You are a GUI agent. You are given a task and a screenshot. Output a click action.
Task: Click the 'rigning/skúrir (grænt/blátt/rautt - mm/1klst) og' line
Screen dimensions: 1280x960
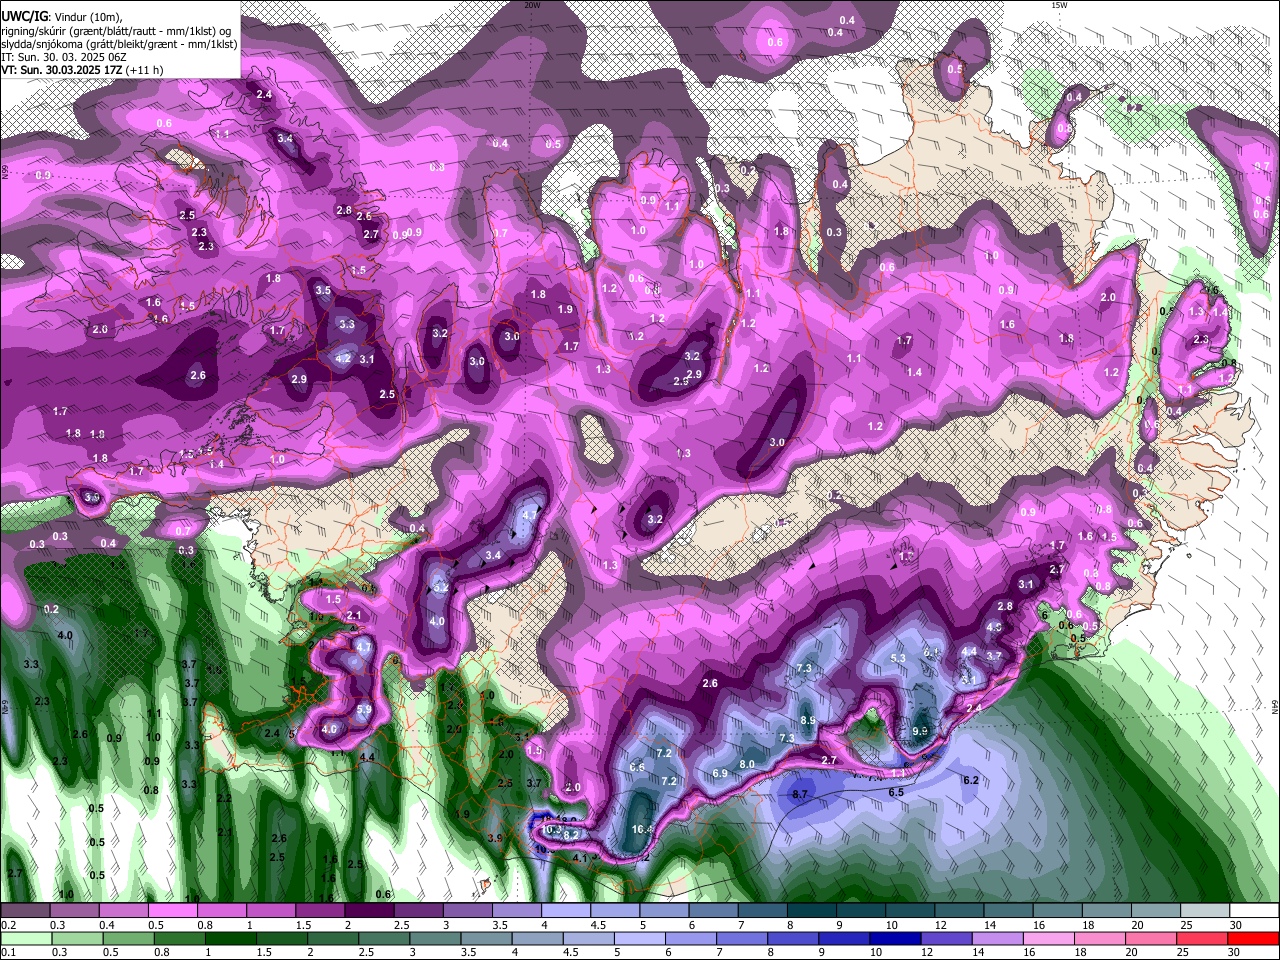117,31
